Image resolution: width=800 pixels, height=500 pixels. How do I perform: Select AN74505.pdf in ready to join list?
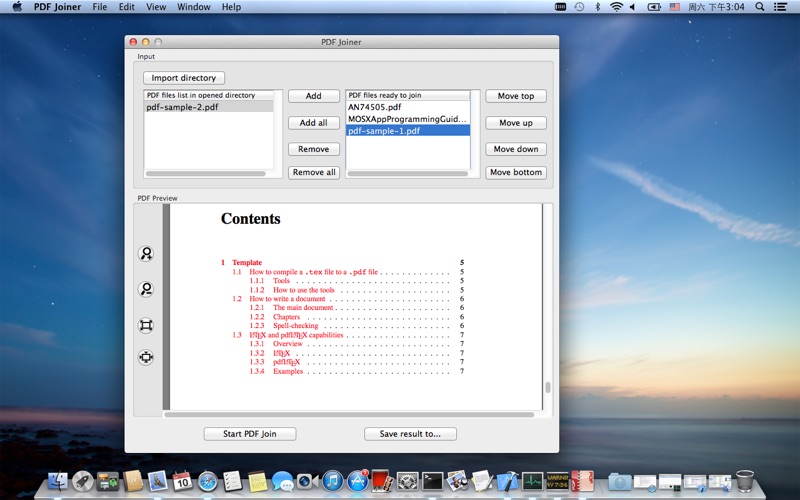408,107
